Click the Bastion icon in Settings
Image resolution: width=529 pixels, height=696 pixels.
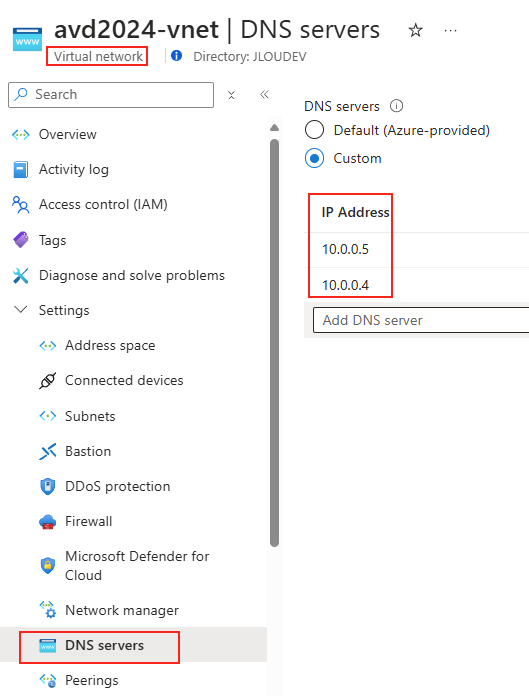(x=47, y=451)
